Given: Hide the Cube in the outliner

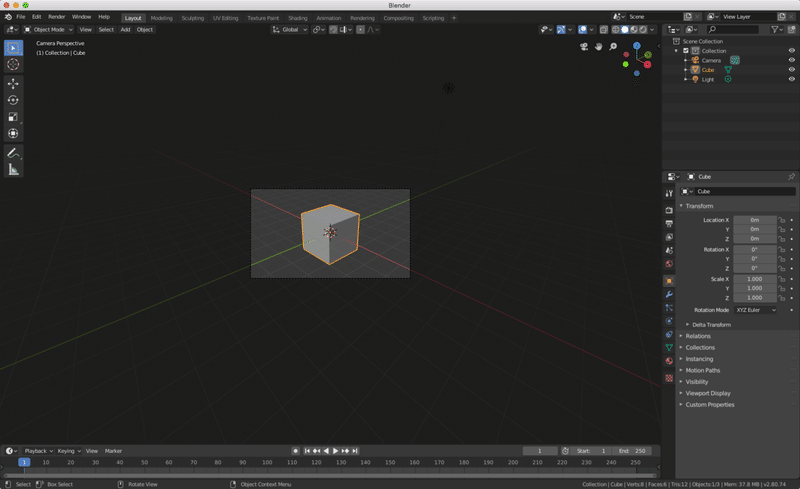Looking at the screenshot, I should (792, 70).
